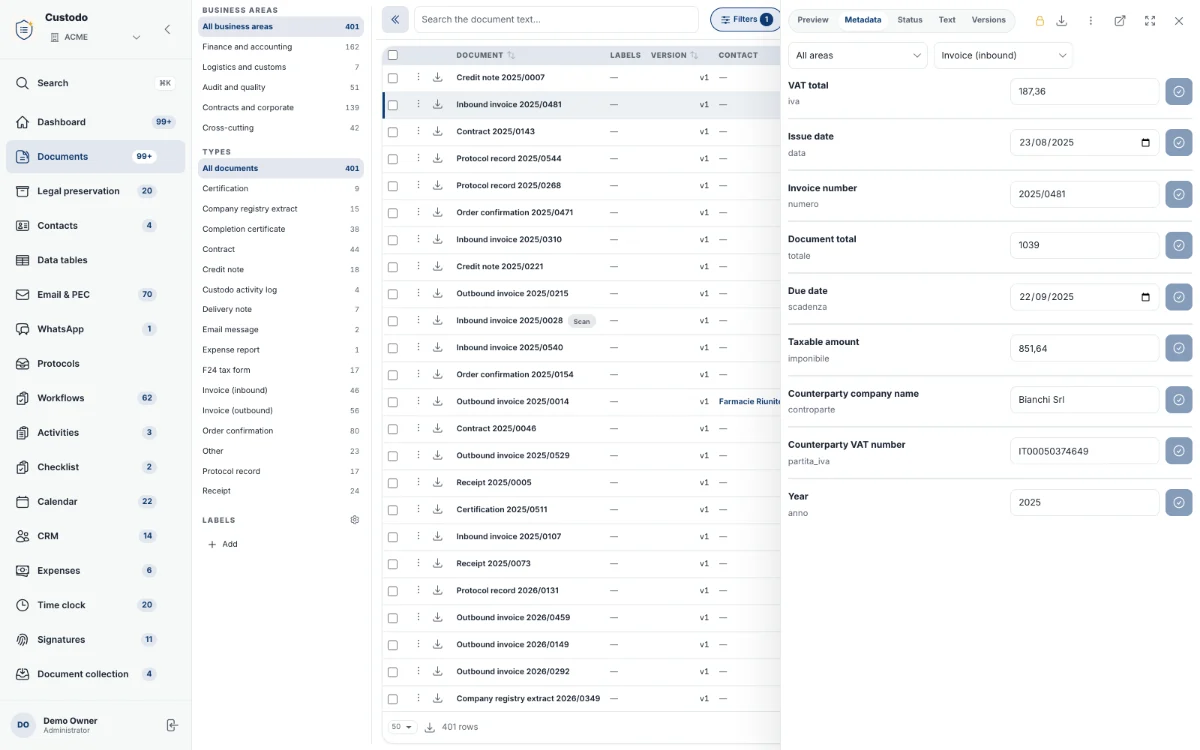The height and width of the screenshot is (750, 1200).
Task: Open document in new window icon
Action: 1120,20
